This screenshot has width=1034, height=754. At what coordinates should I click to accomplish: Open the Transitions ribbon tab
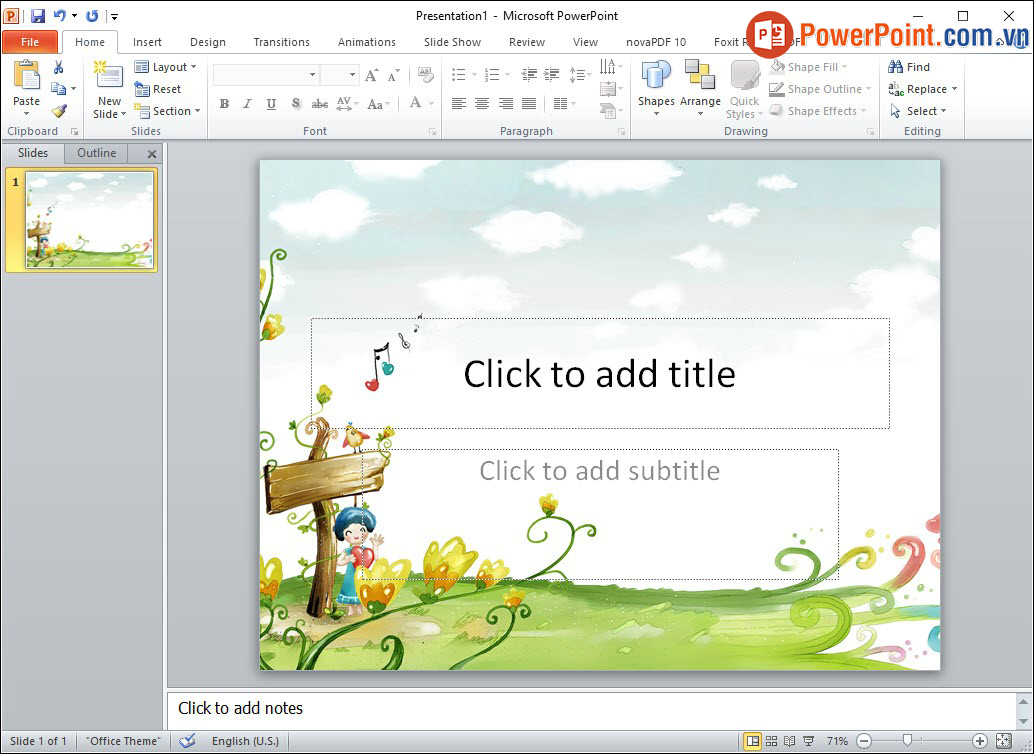click(281, 42)
